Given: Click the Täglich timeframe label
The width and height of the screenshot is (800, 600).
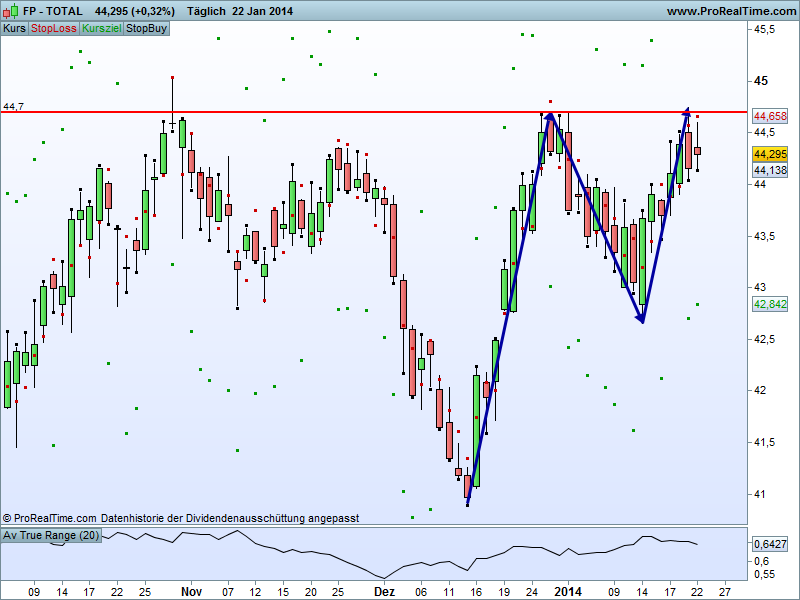Looking at the screenshot, I should pos(206,11).
